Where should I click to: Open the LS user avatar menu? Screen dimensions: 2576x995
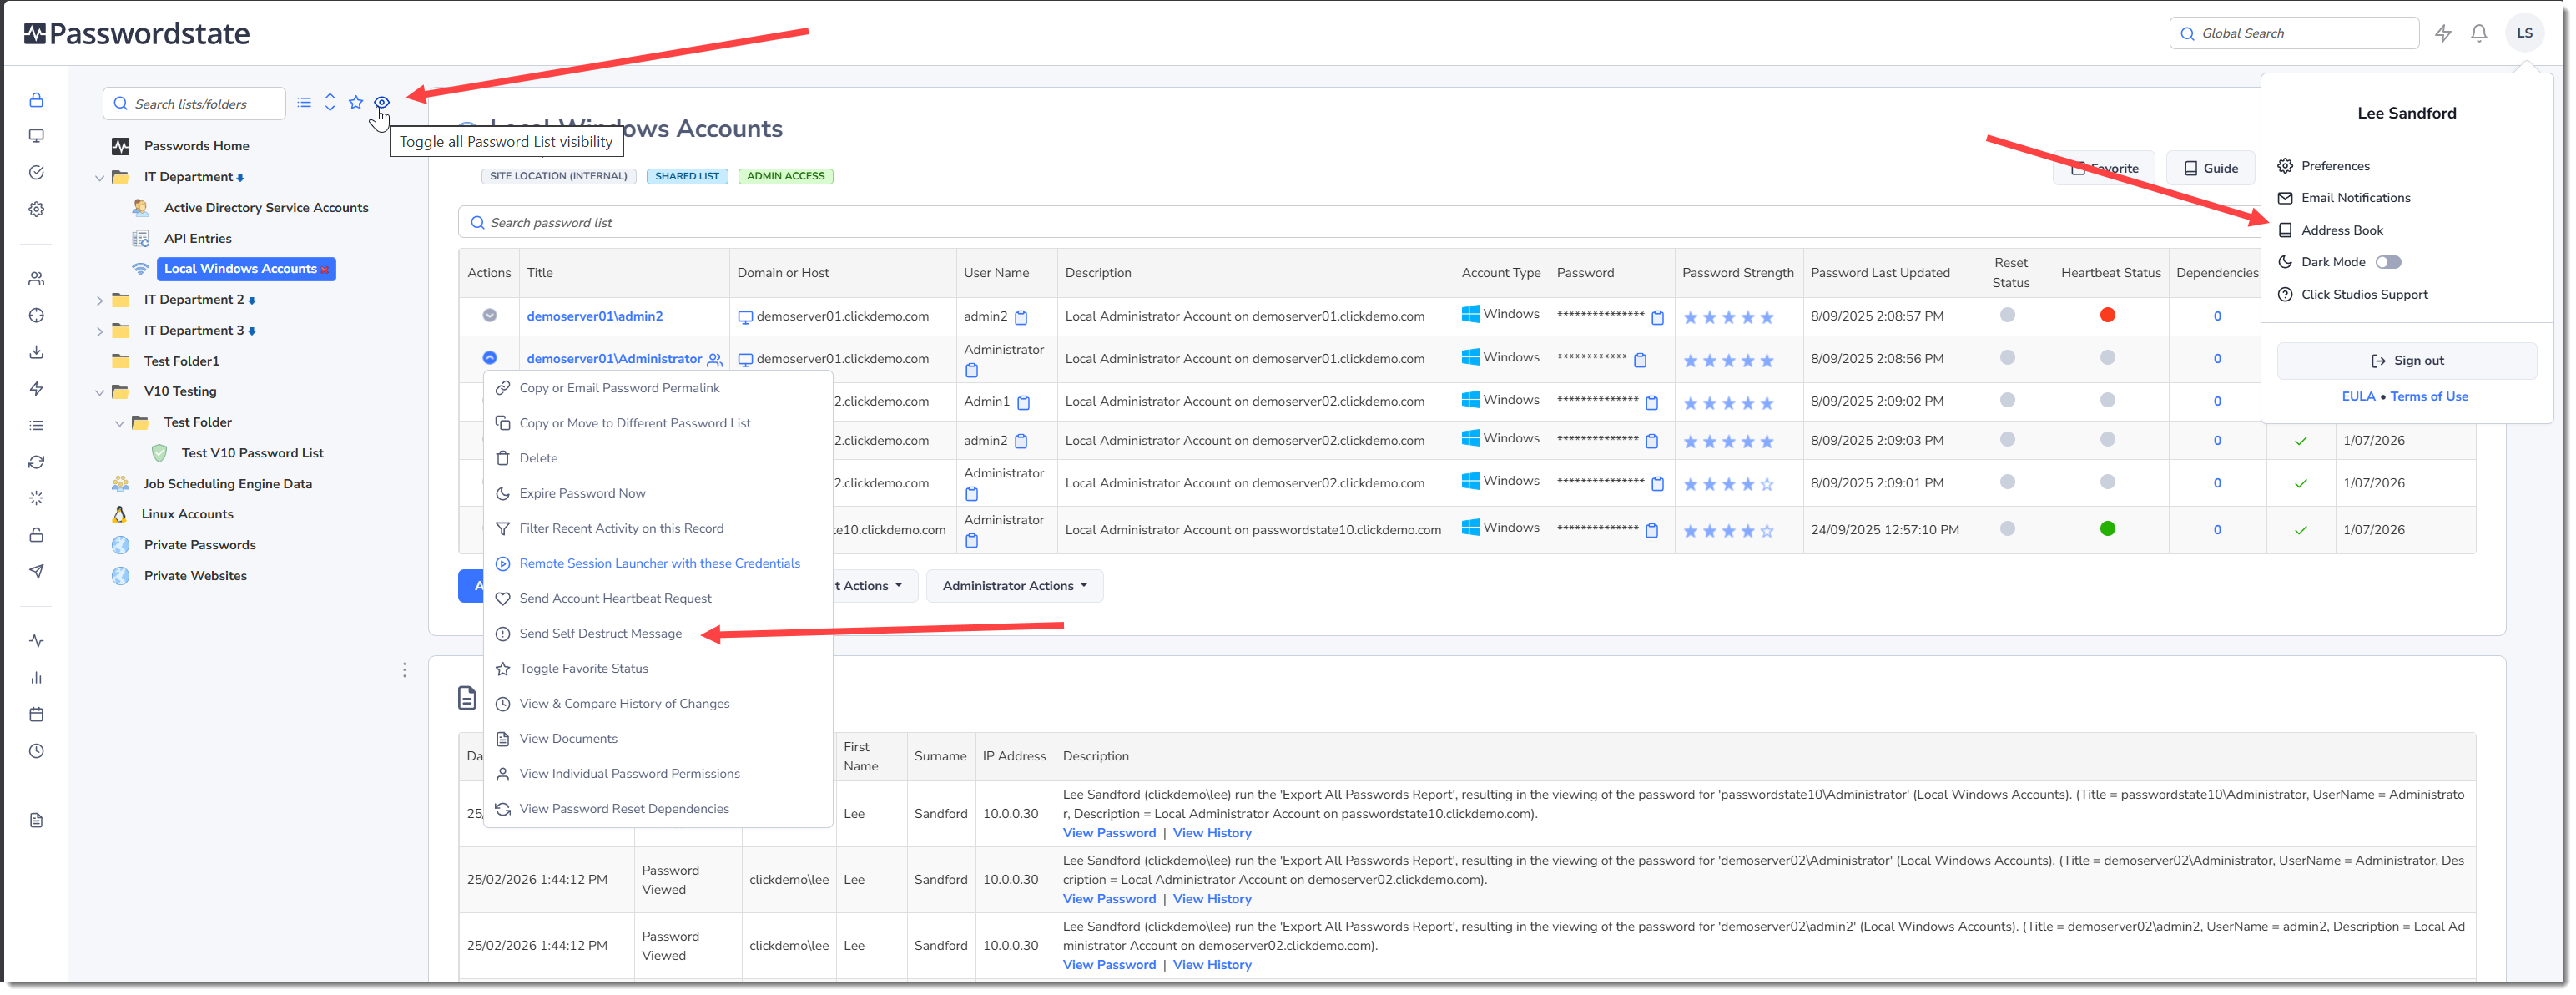point(2524,33)
